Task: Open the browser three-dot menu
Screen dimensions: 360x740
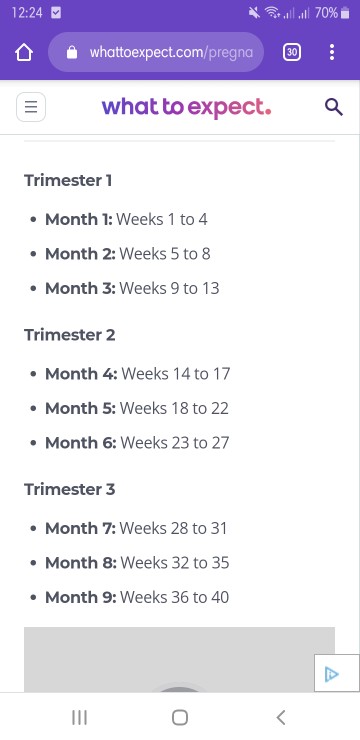Action: click(x=332, y=52)
